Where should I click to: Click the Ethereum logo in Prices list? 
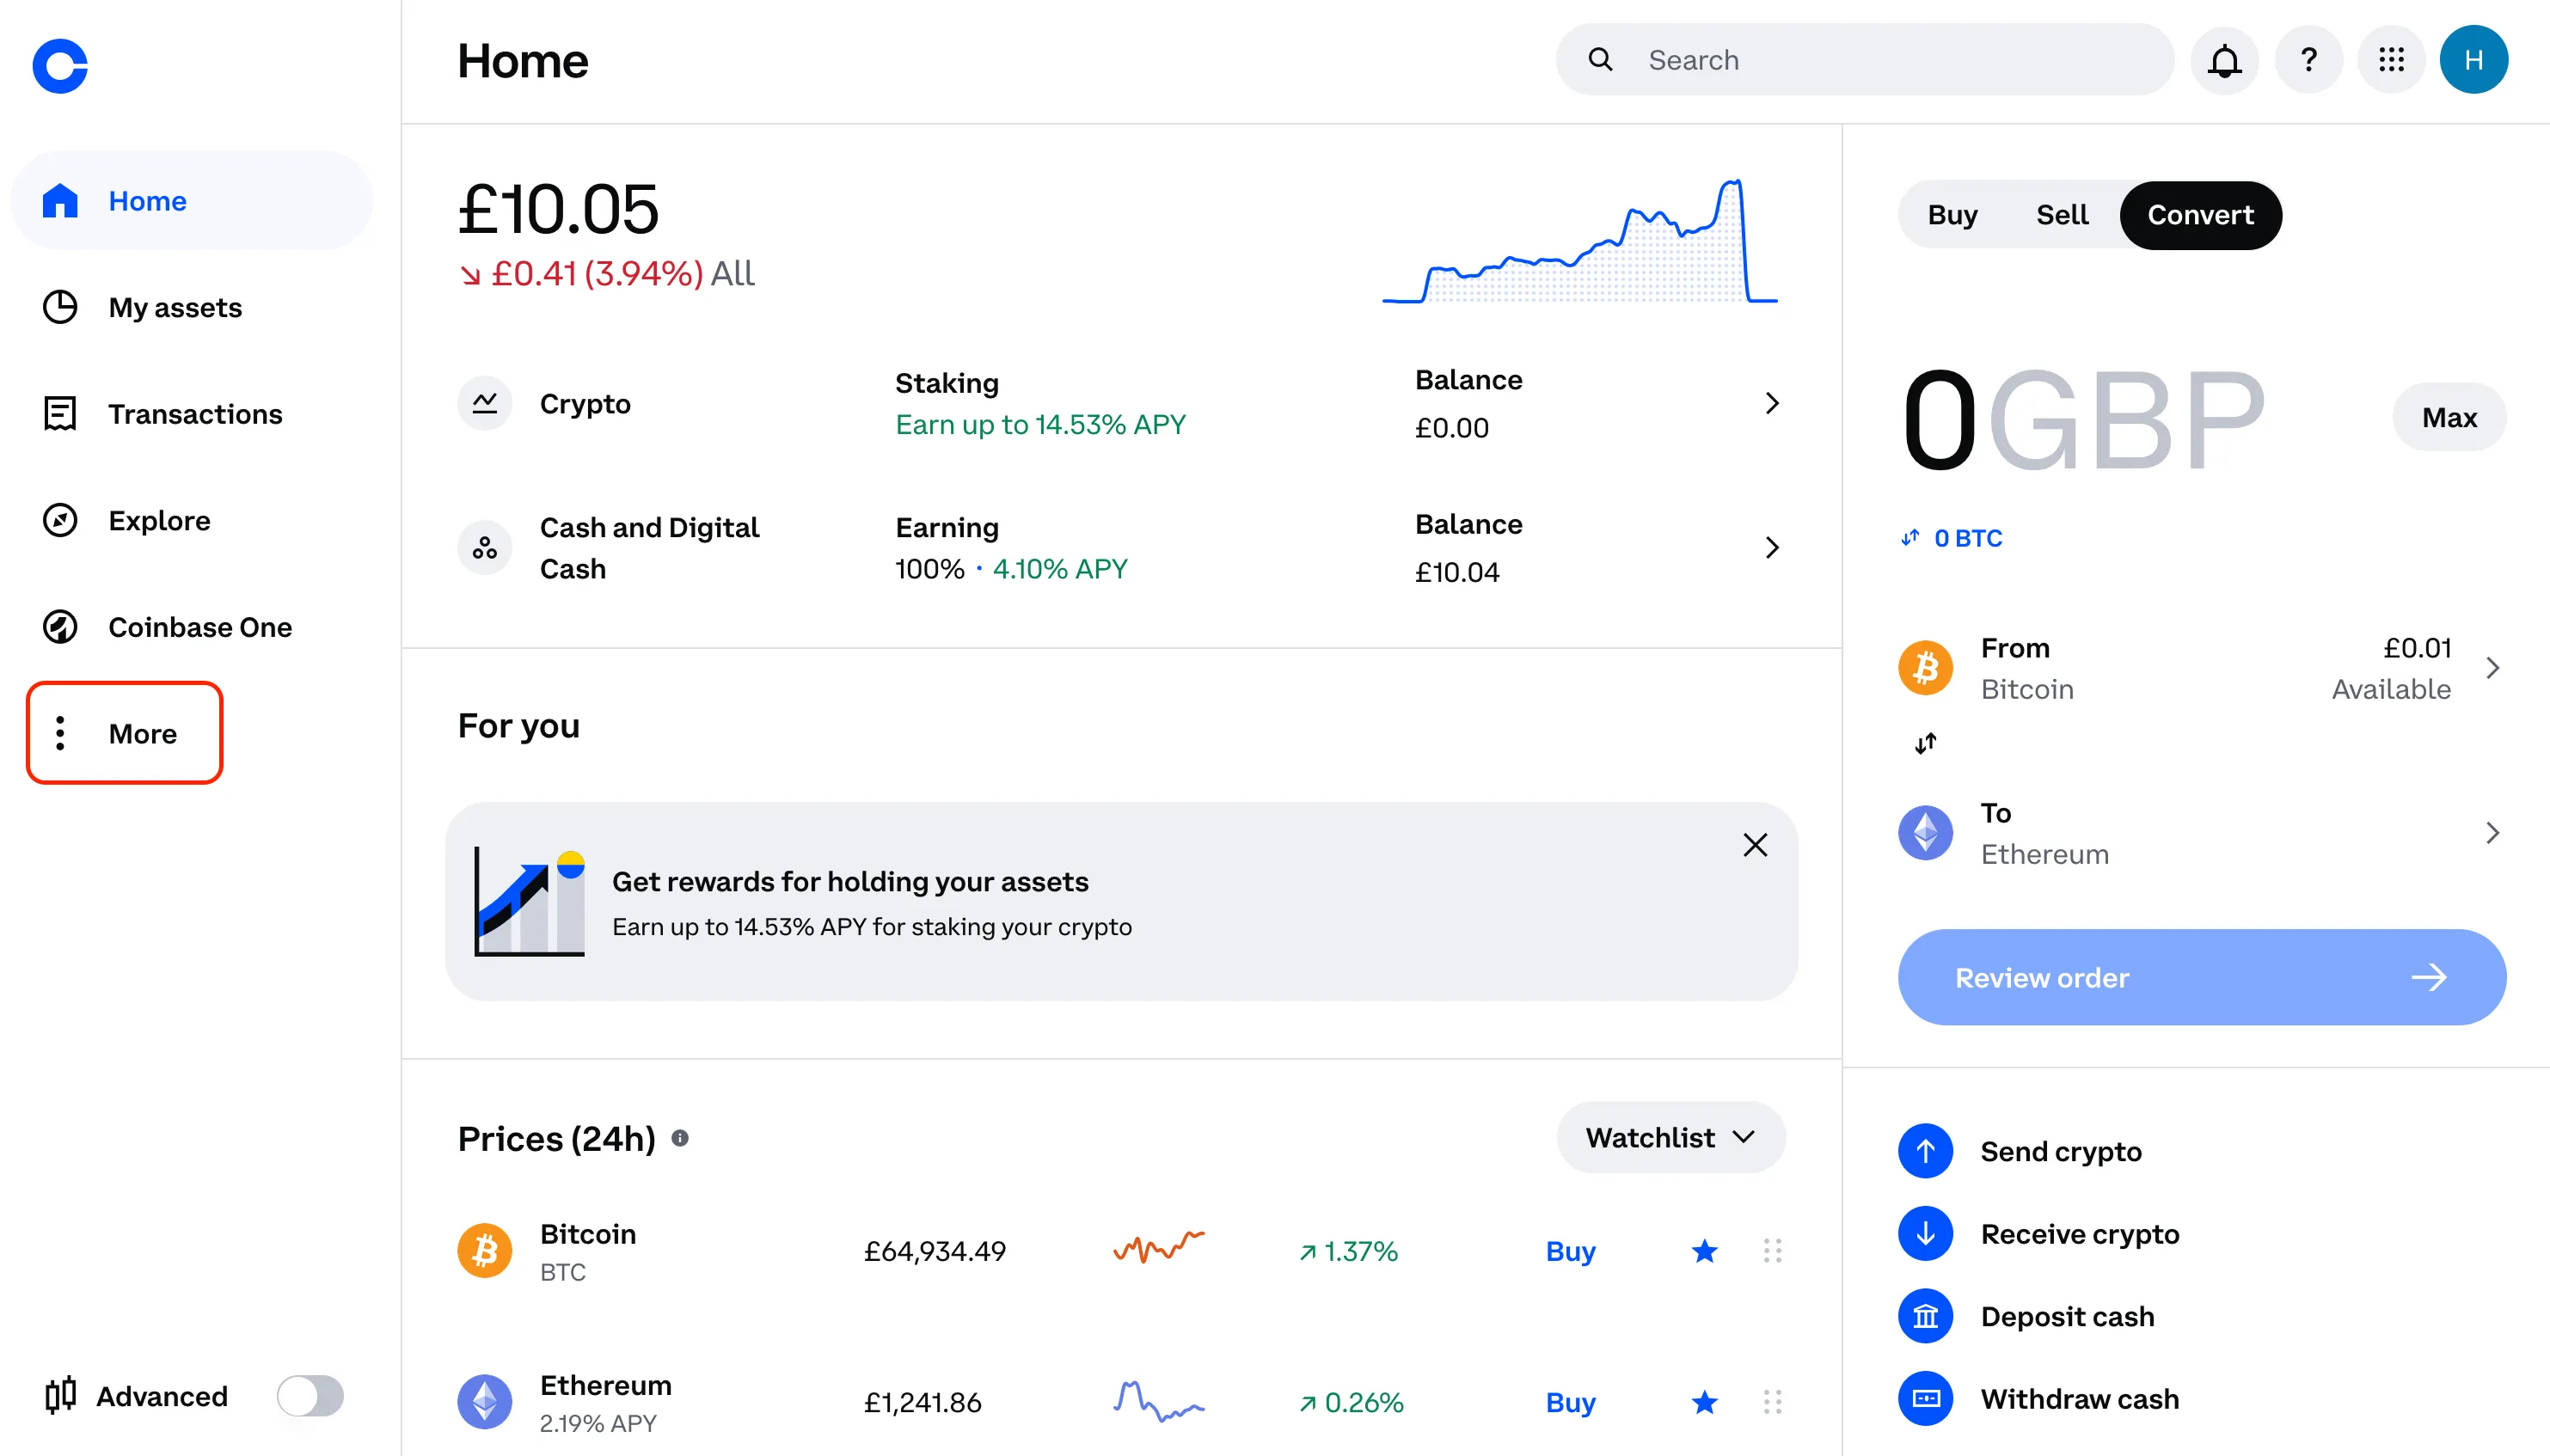point(485,1402)
